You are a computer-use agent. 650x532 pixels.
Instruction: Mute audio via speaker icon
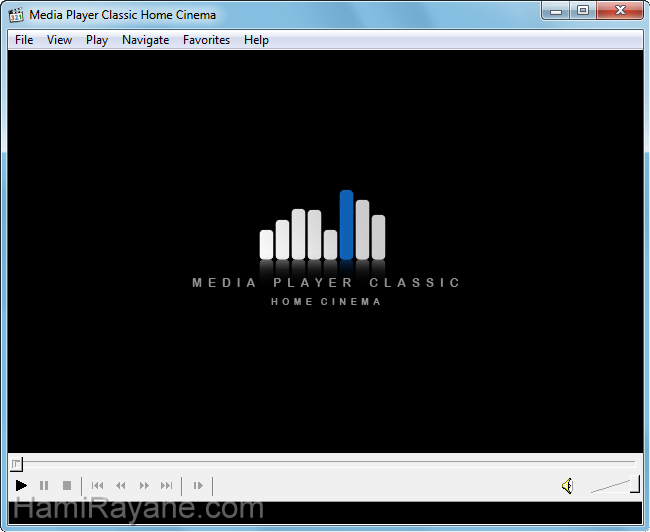(568, 486)
